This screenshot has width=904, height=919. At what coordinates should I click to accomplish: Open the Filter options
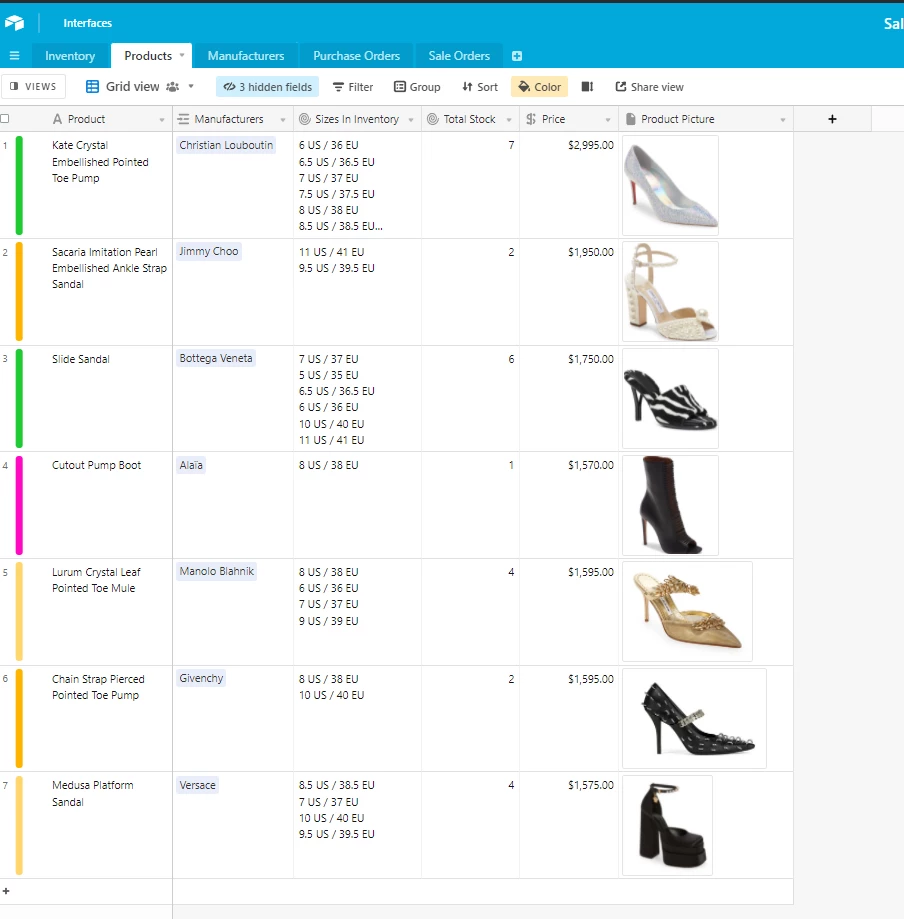(353, 87)
